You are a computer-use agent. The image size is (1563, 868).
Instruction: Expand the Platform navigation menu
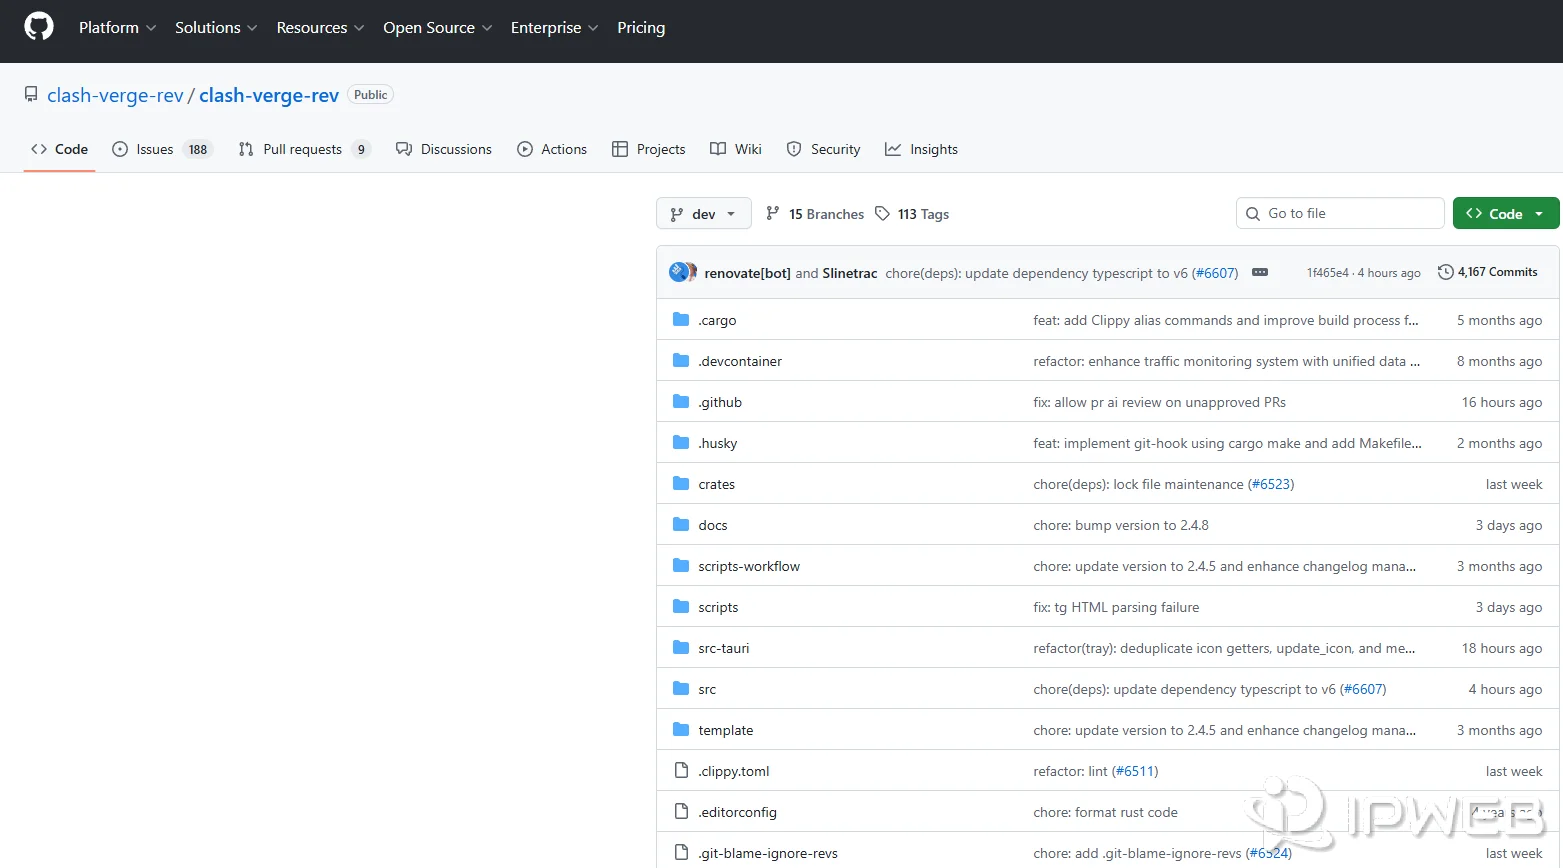[117, 28]
